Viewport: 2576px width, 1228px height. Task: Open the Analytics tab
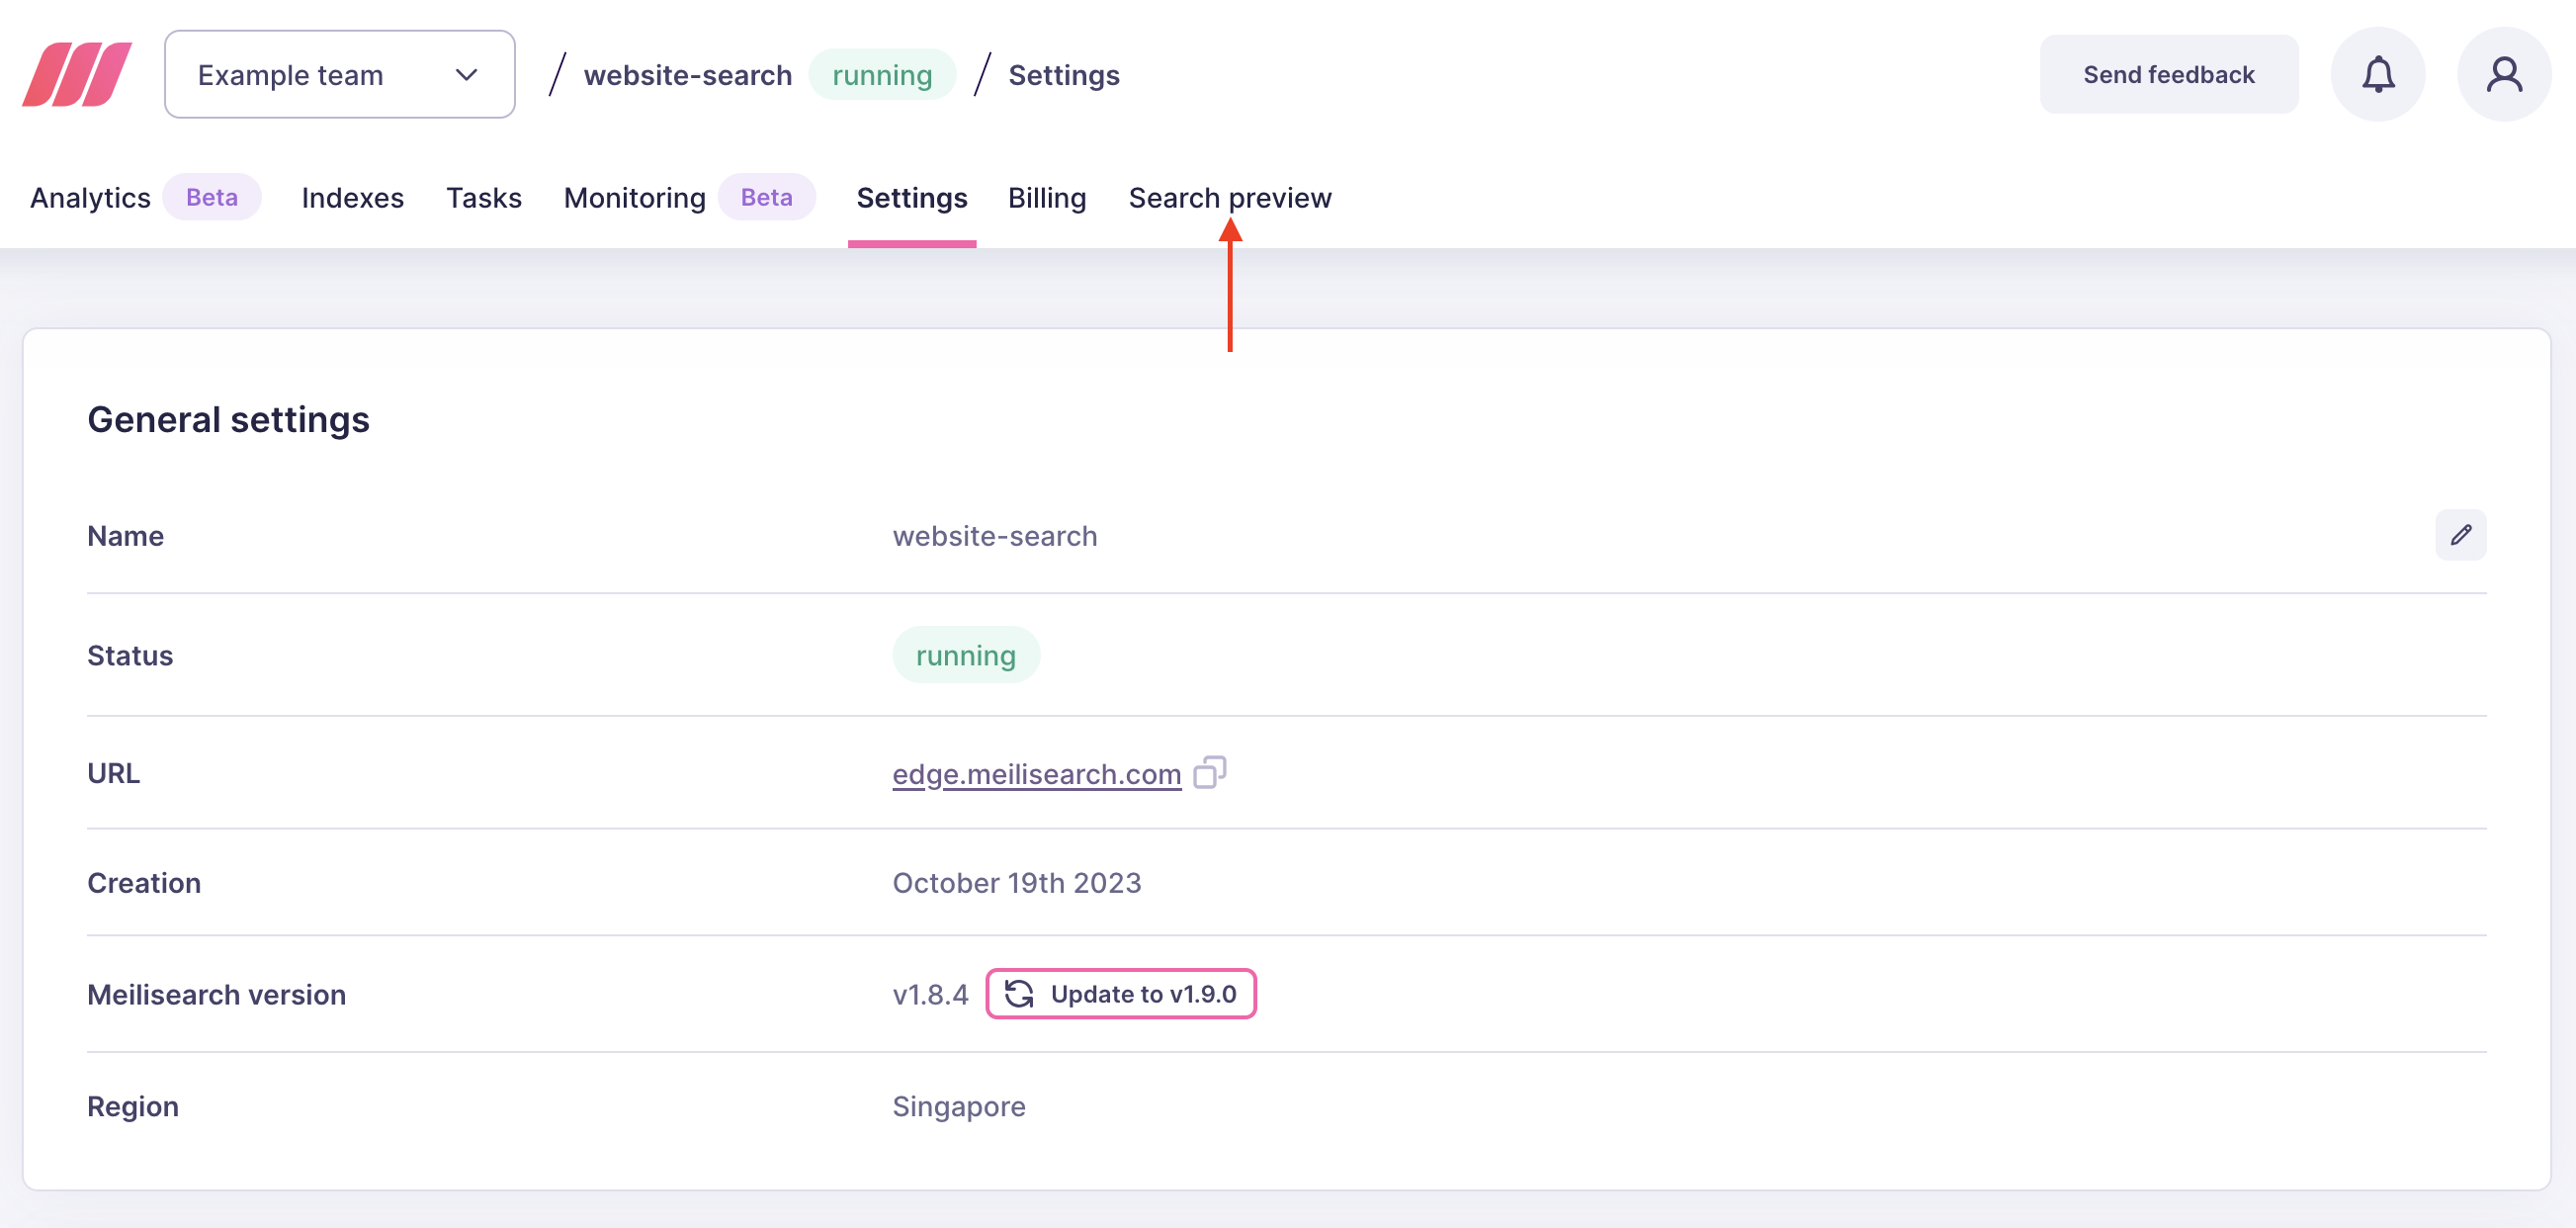tap(90, 196)
